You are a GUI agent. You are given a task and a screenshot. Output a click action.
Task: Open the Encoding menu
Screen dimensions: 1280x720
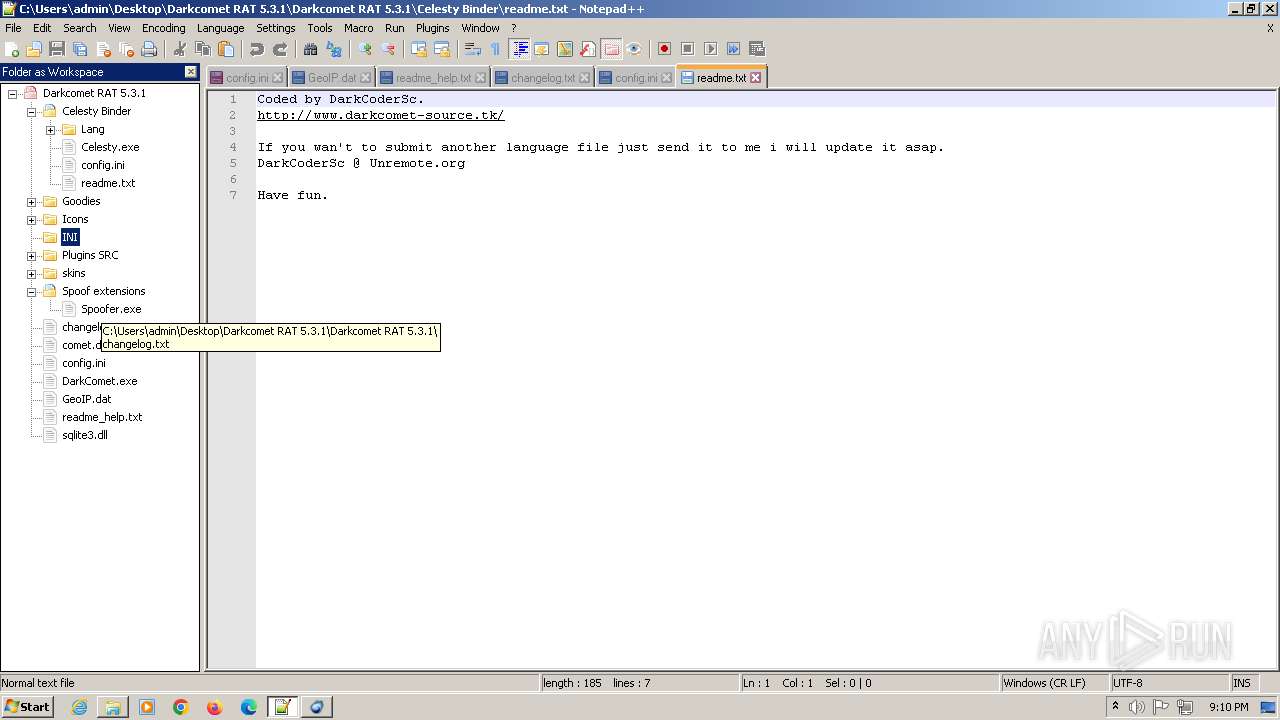click(163, 28)
